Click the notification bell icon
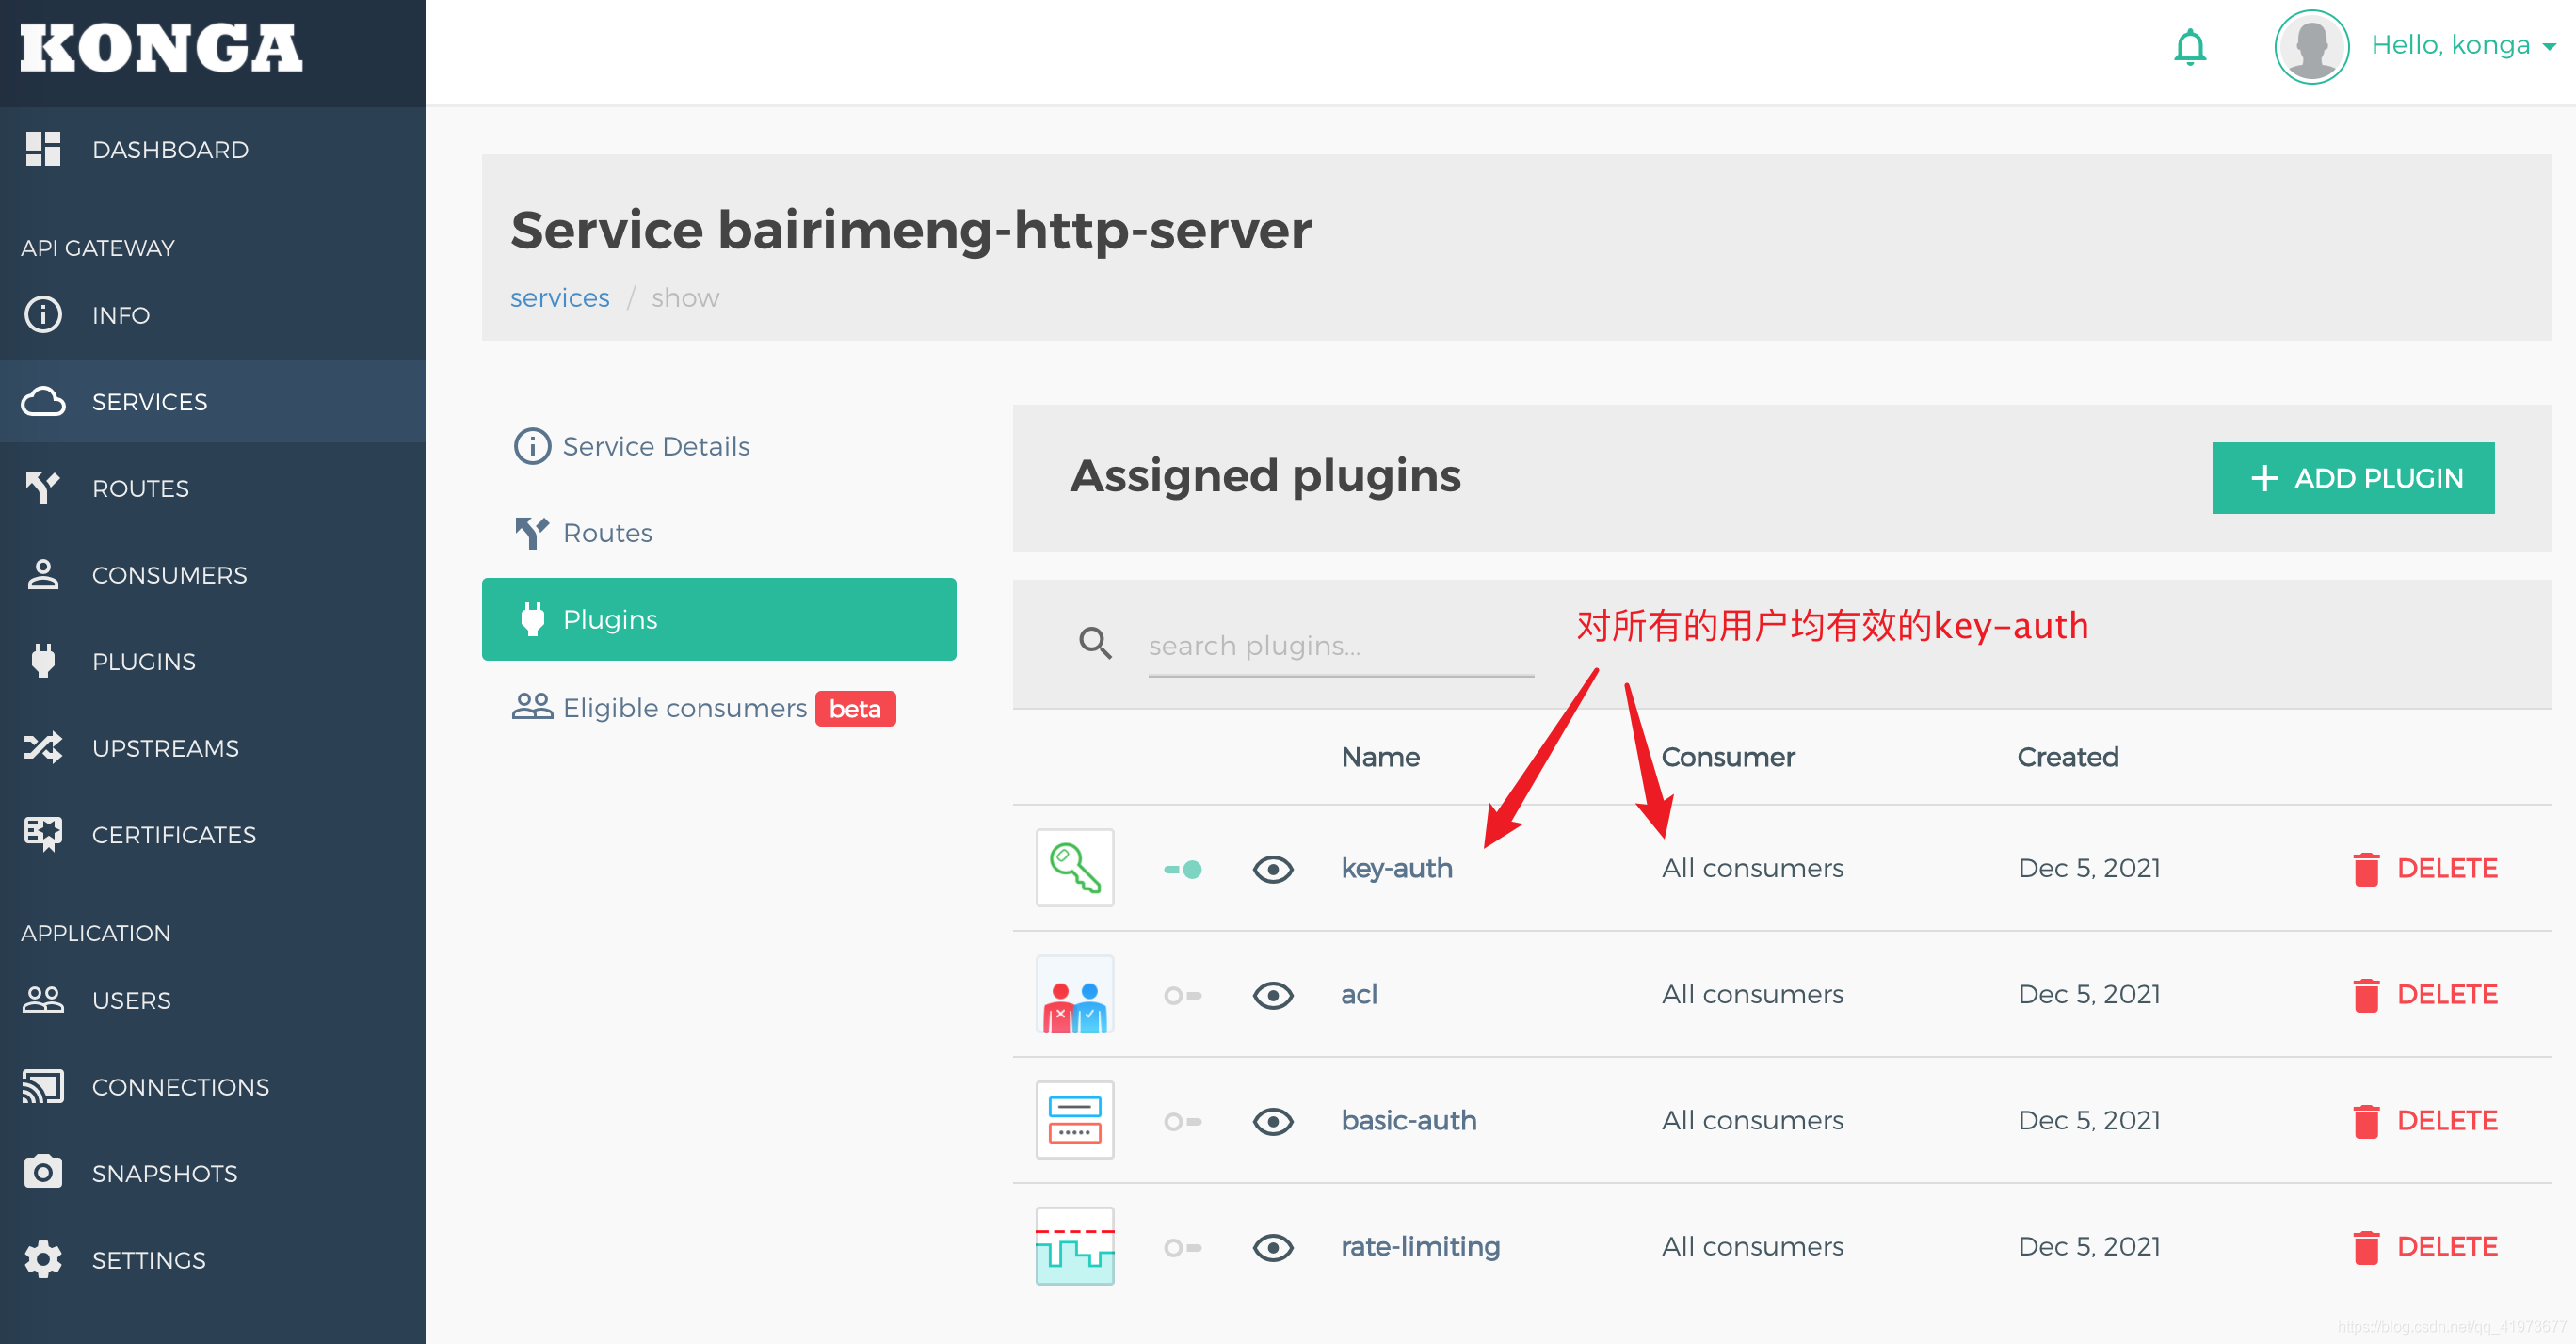2576x1344 pixels. click(x=2189, y=47)
